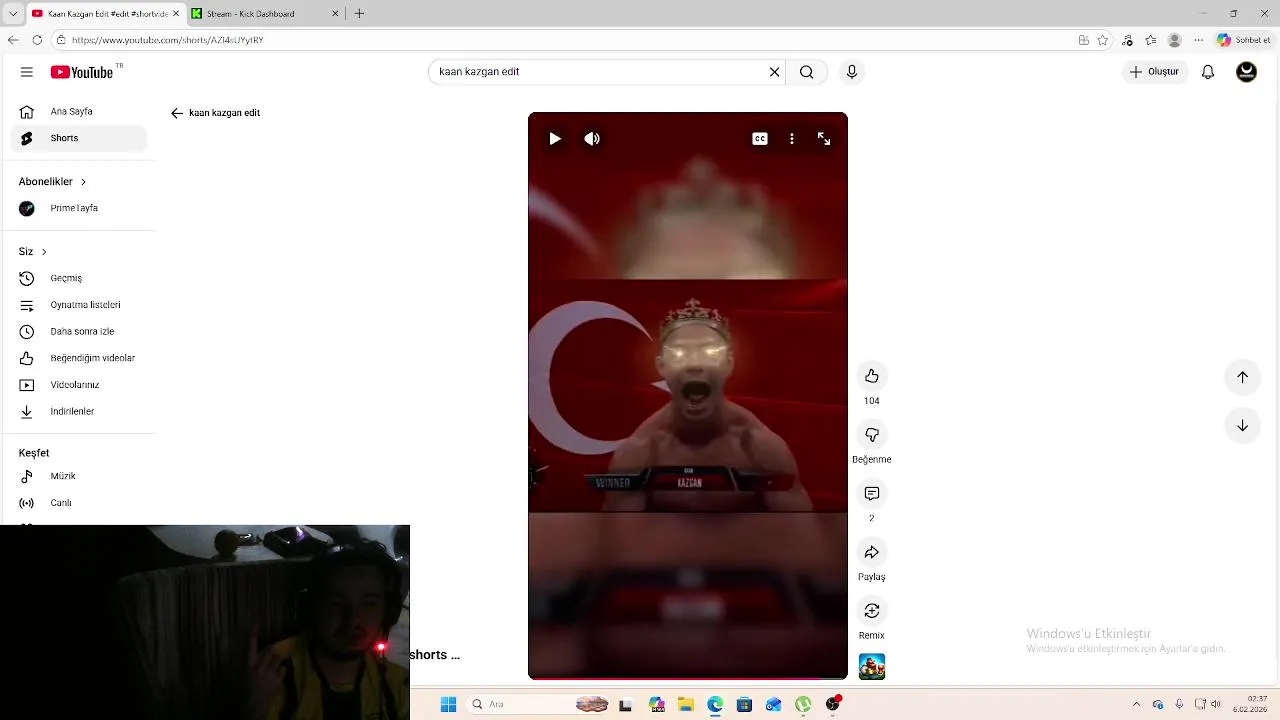Toggle closed captions on the short
The height and width of the screenshot is (720, 1280).
(x=760, y=139)
